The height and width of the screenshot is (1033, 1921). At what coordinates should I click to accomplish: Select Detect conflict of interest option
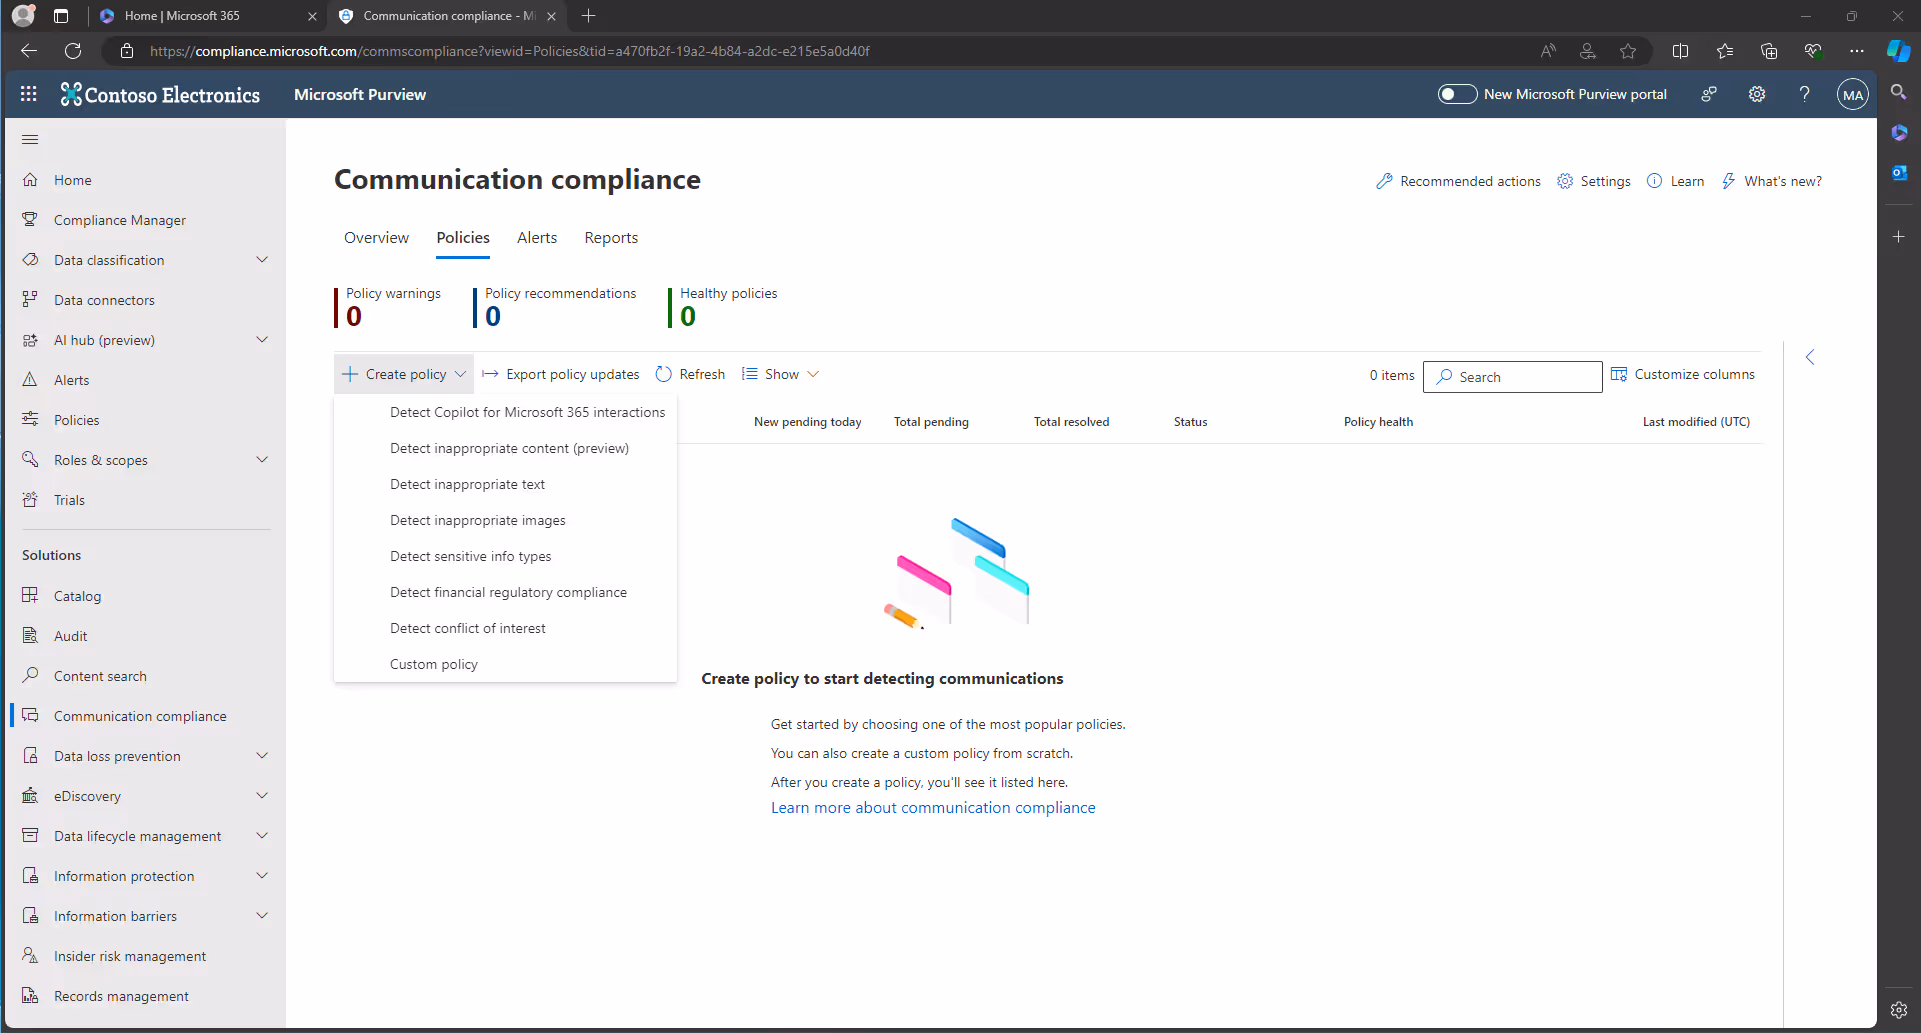pyautogui.click(x=467, y=628)
